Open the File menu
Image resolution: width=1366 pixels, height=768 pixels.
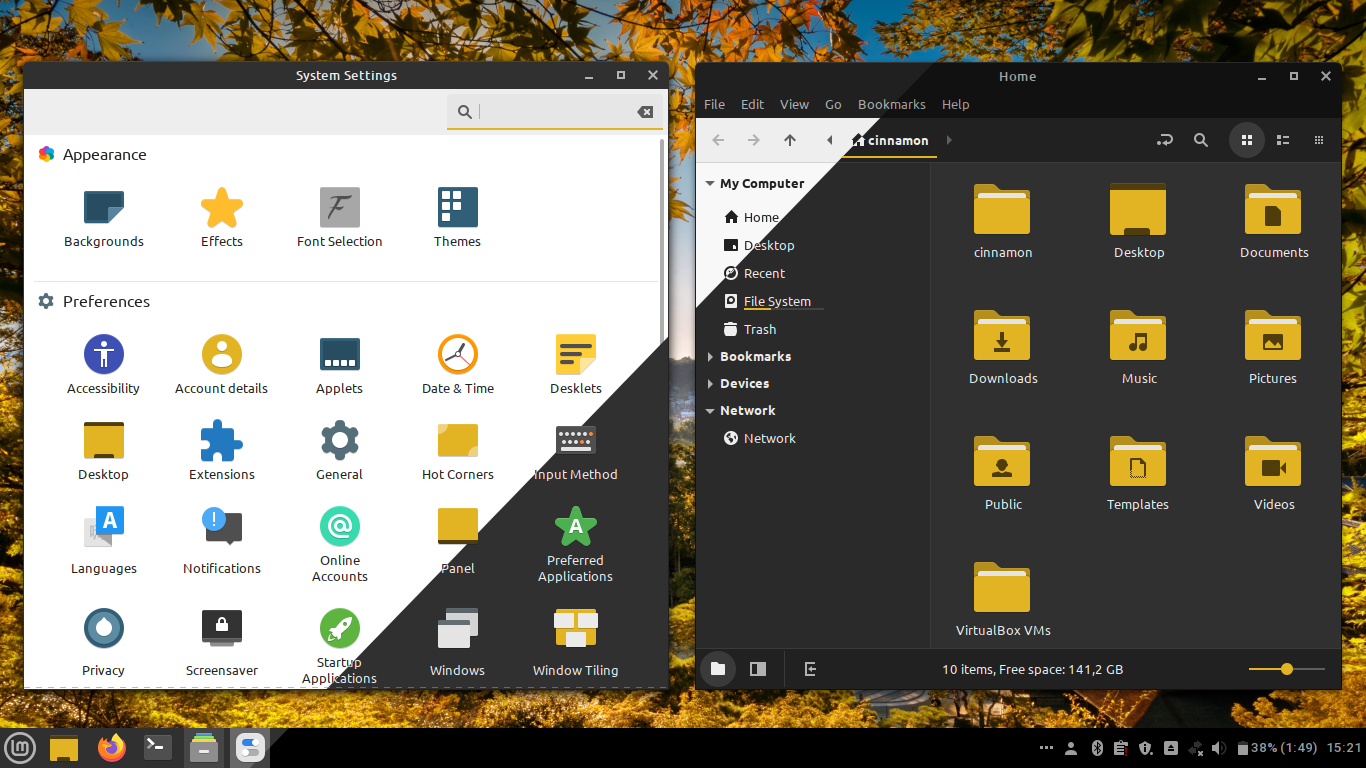click(x=715, y=104)
